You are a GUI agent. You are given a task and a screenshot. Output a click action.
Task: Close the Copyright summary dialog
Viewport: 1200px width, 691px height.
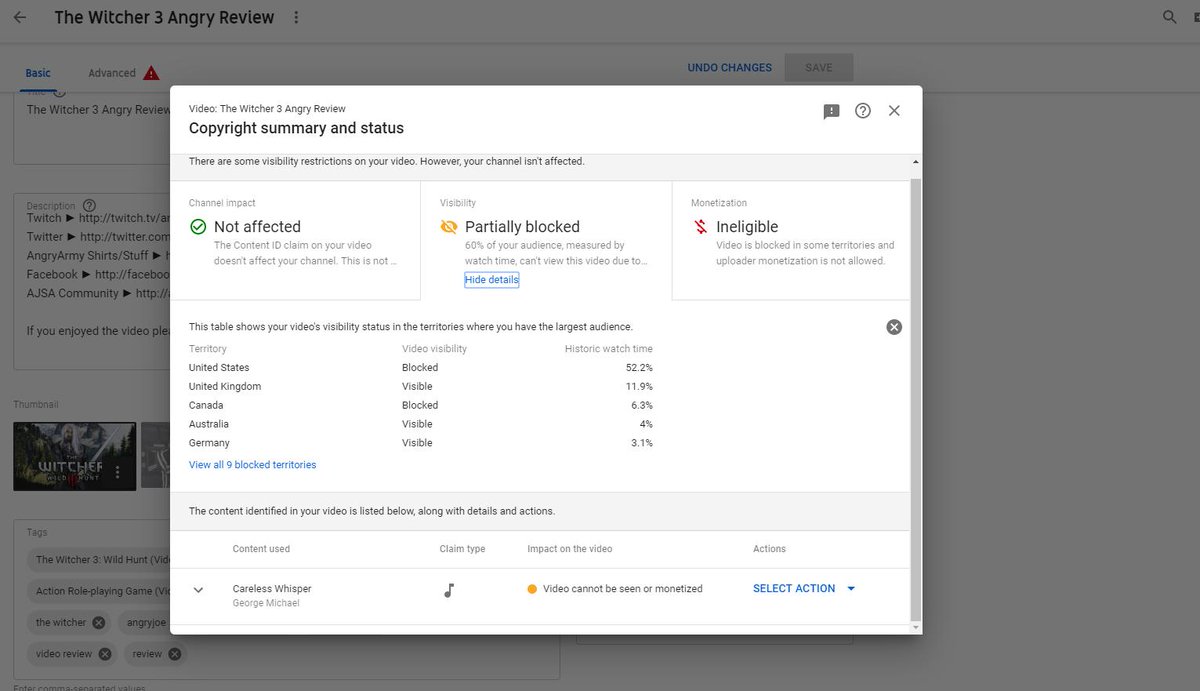[894, 111]
